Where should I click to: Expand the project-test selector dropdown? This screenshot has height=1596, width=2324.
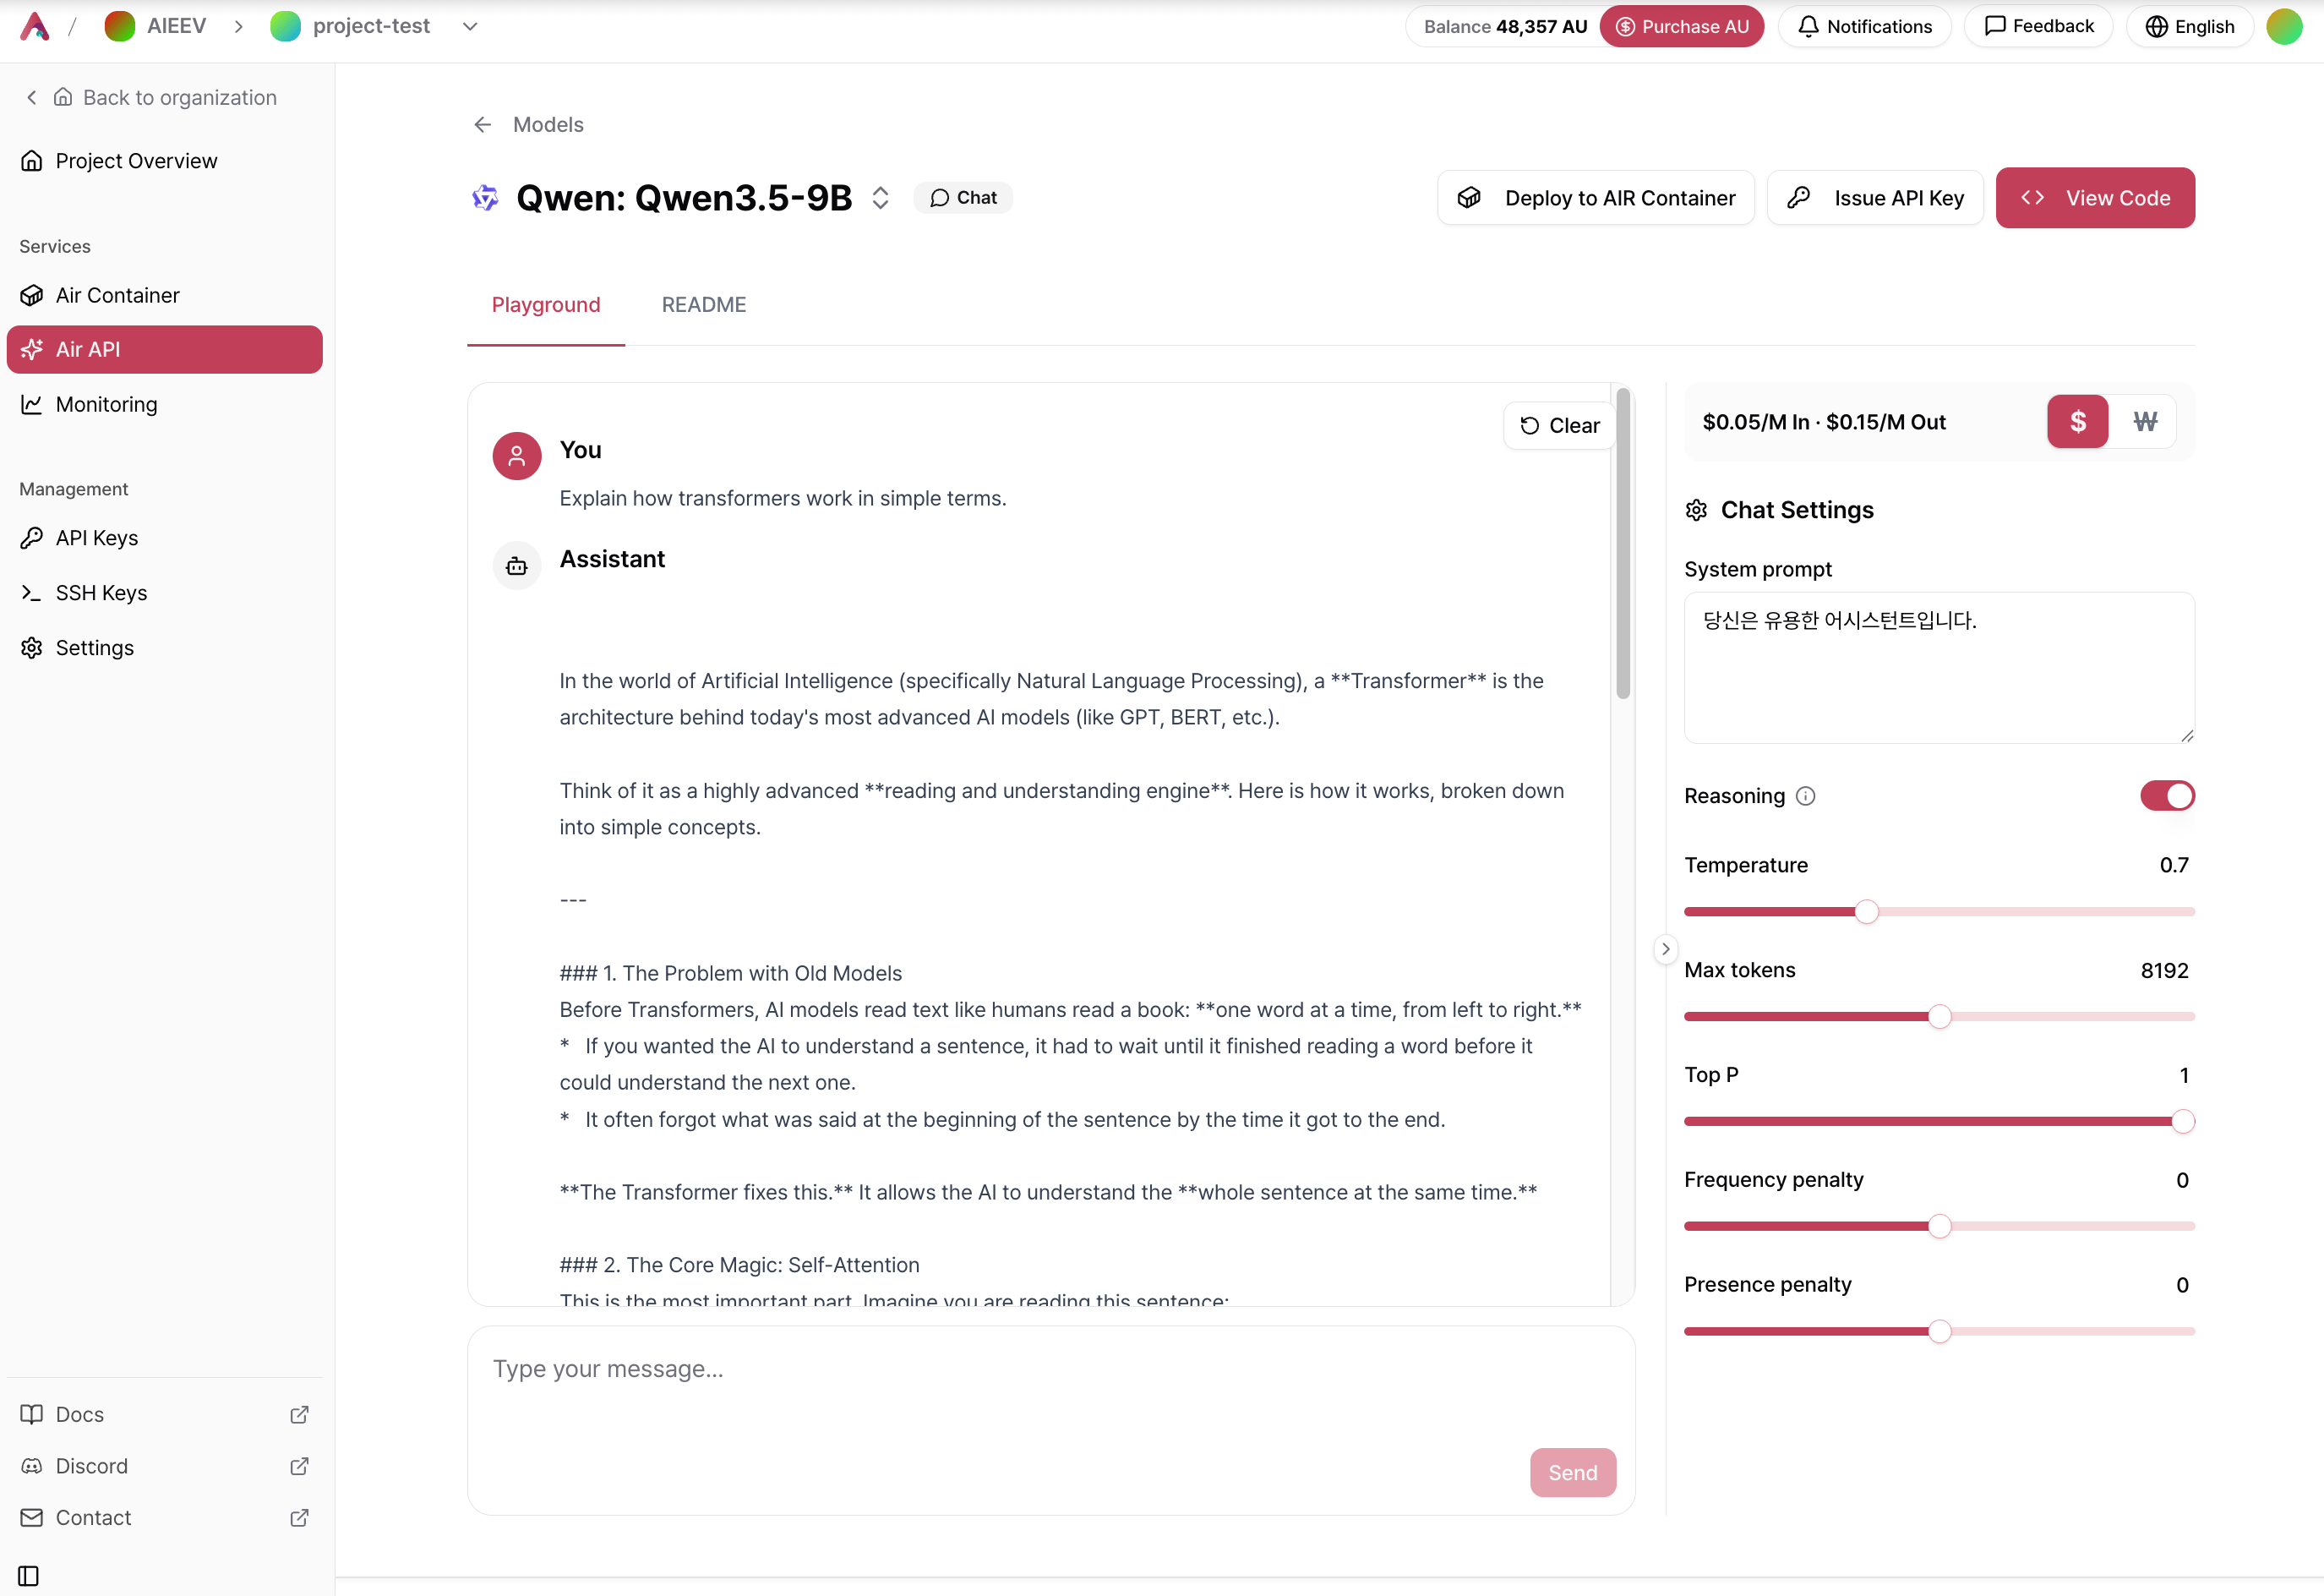pos(470,26)
